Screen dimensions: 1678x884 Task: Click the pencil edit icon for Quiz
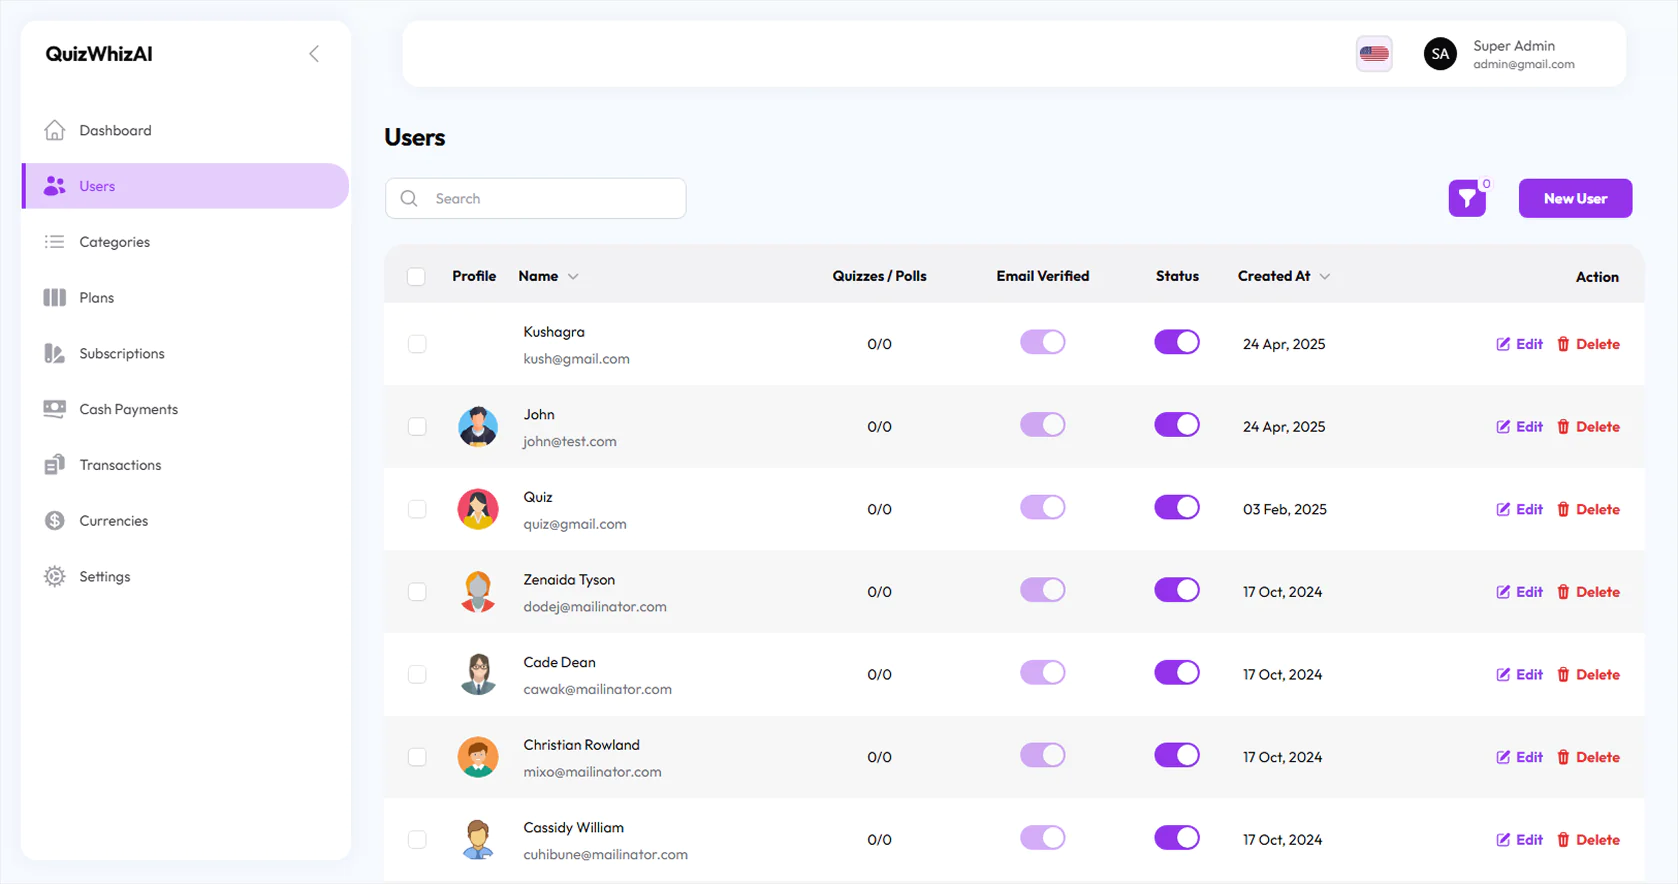pos(1503,510)
